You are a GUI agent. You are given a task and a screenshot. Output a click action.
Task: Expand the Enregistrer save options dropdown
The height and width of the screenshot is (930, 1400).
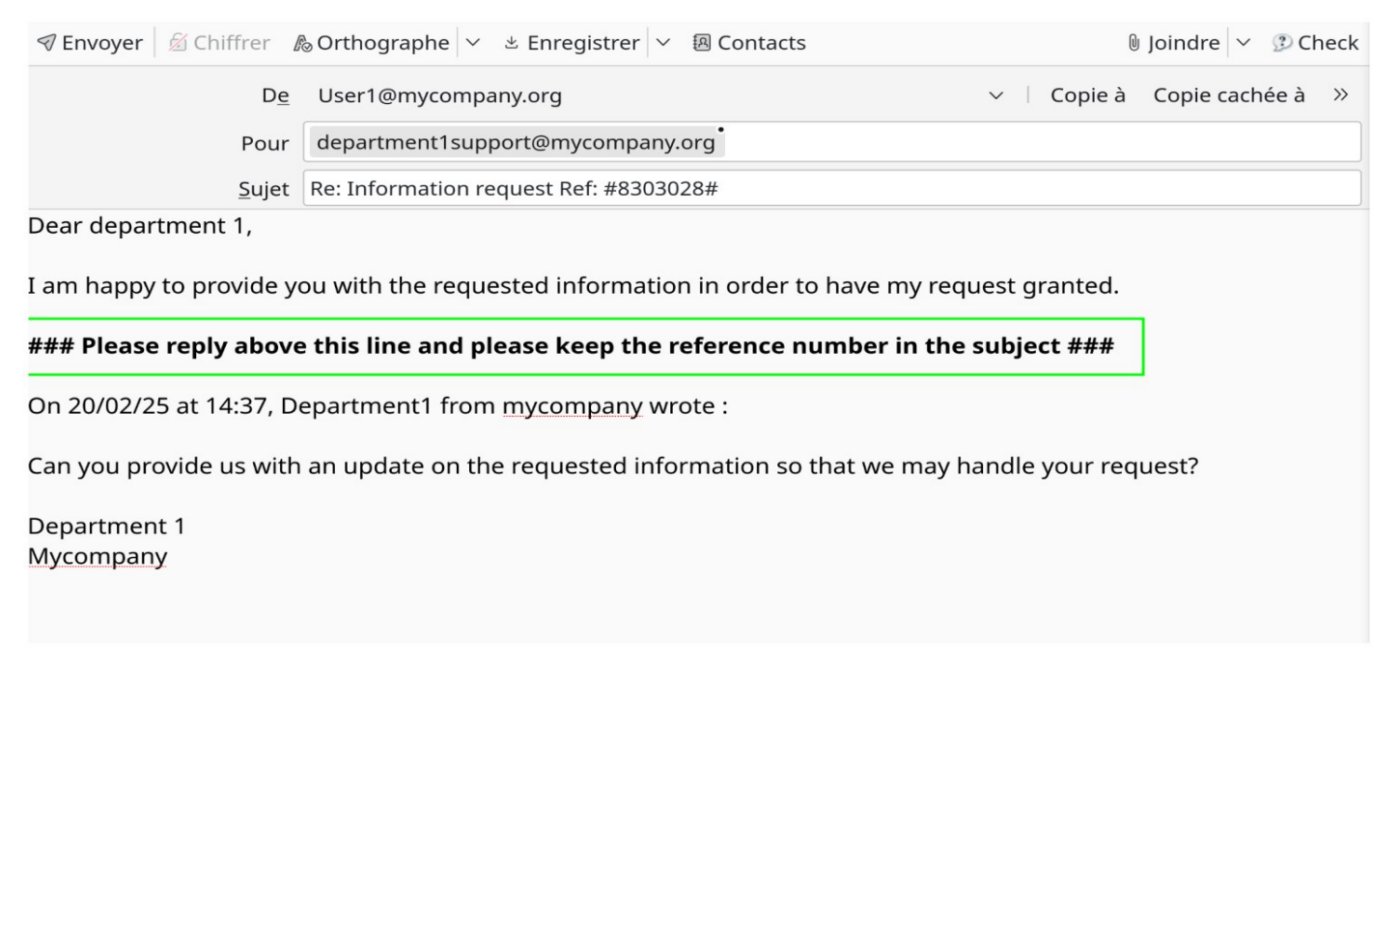pos(663,42)
